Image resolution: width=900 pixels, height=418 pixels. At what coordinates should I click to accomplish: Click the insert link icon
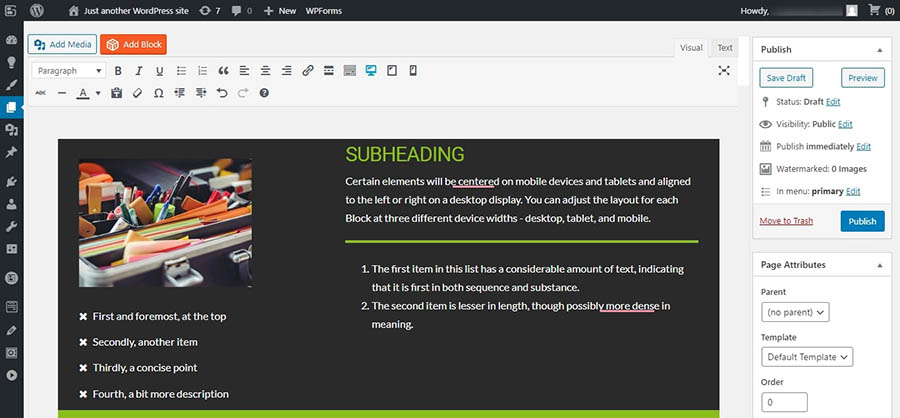click(307, 71)
